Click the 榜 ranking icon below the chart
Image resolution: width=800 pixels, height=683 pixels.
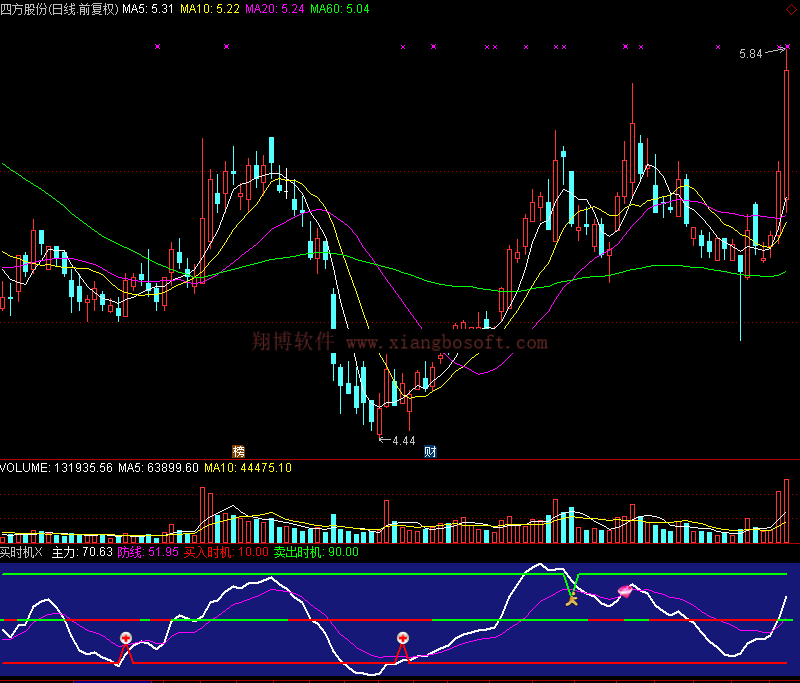pos(238,451)
